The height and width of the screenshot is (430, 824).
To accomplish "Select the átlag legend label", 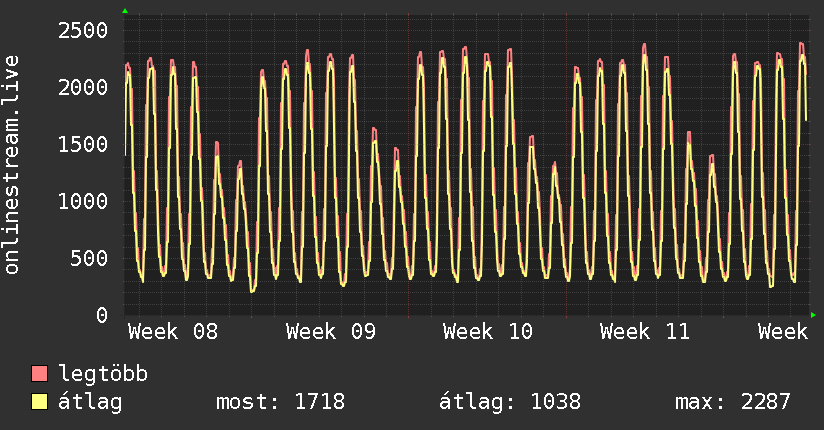I will (x=91, y=402).
